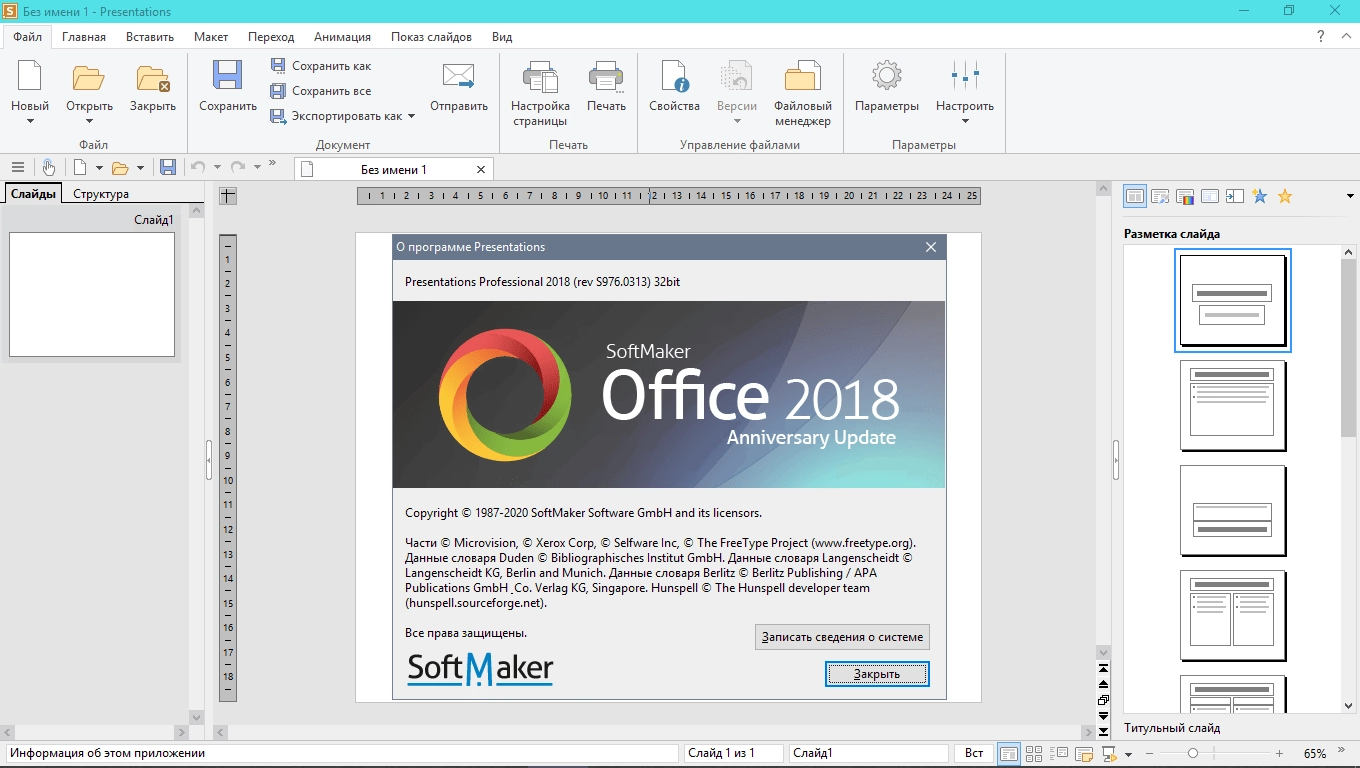Choose Сохранить все in the ribbon
This screenshot has width=1360, height=768.
coord(321,91)
